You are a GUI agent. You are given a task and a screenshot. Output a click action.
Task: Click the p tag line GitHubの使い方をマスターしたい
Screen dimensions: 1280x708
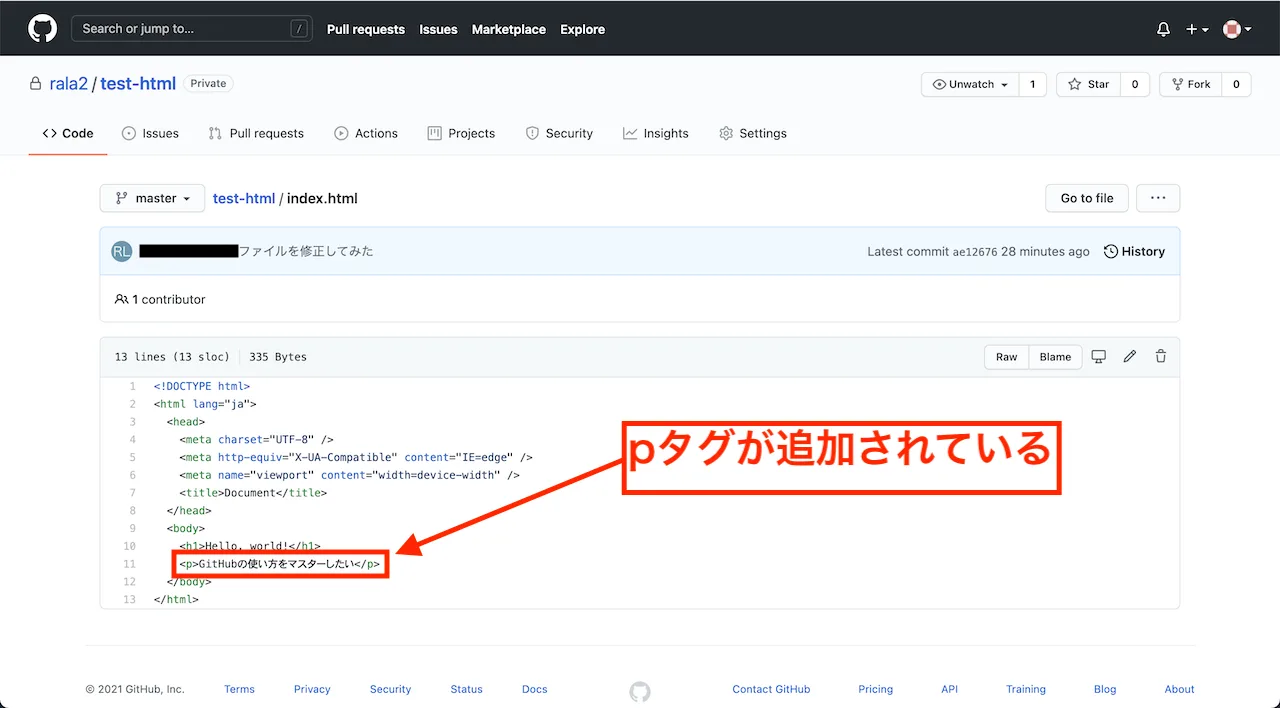(280, 564)
